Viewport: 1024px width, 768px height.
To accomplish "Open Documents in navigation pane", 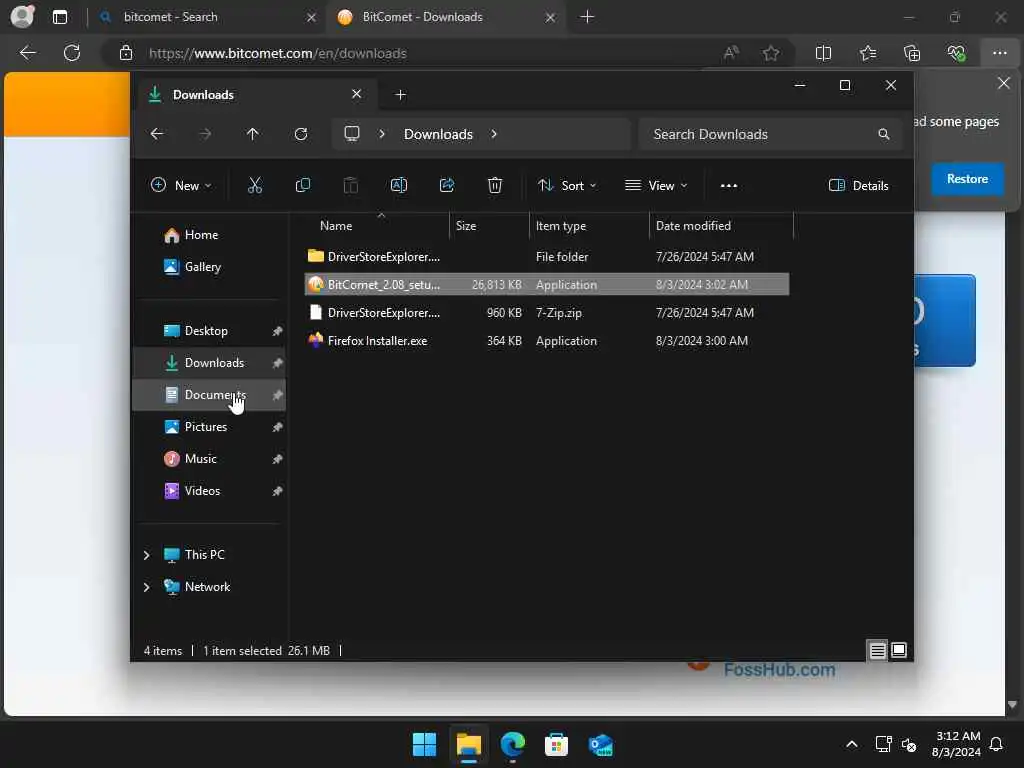I will [209, 395].
